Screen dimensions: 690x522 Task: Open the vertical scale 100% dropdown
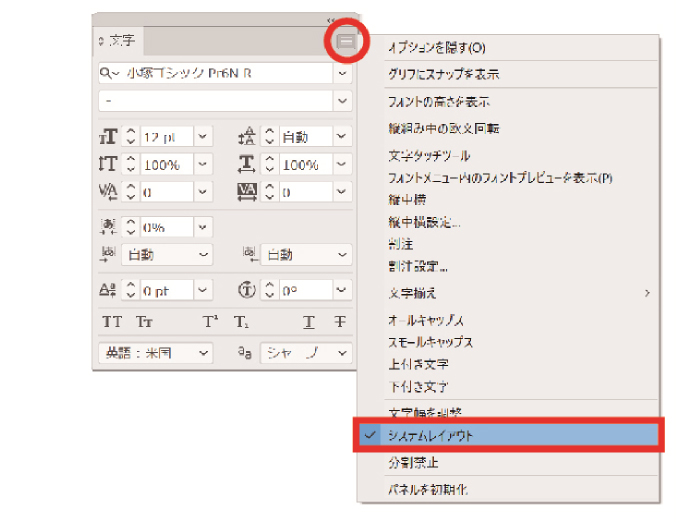tap(202, 164)
